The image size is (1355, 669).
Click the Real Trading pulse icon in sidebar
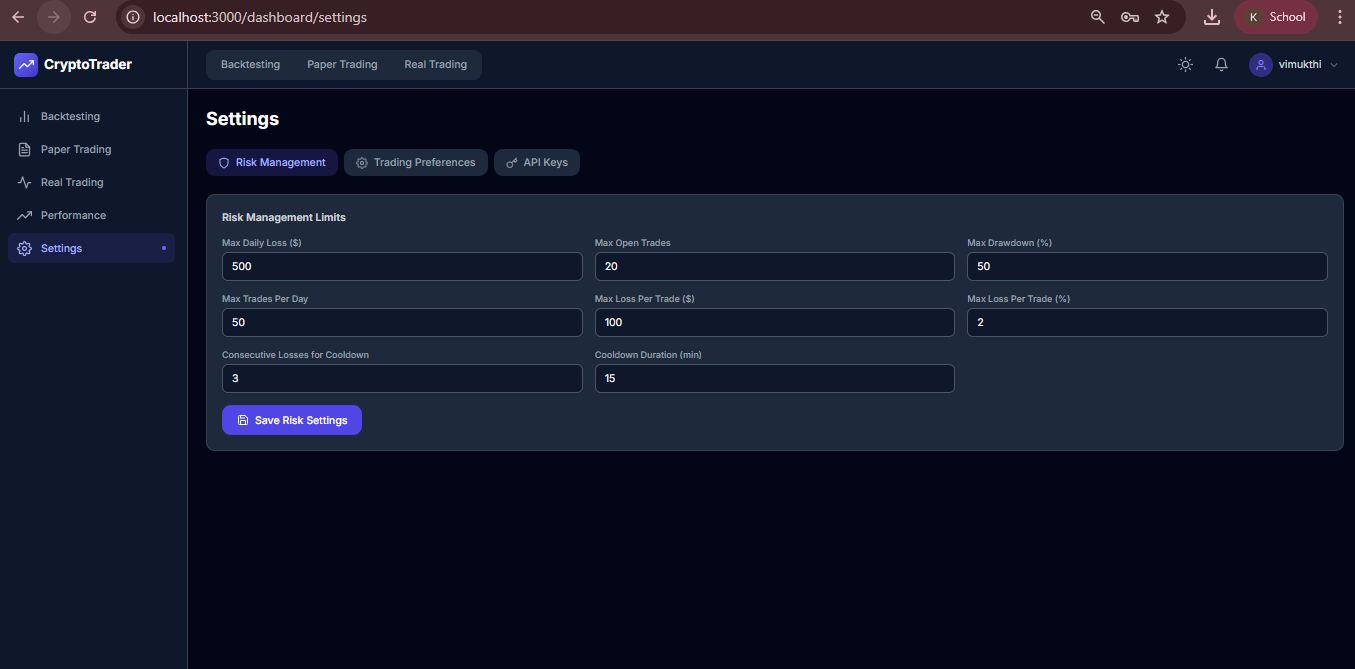pyautogui.click(x=25, y=183)
